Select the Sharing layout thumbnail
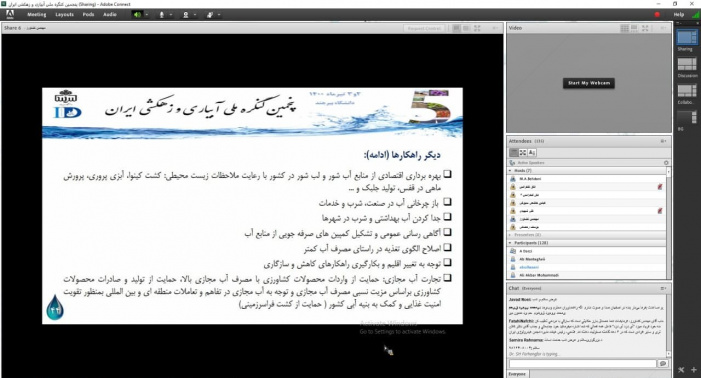The image size is (701, 378). coord(687,37)
